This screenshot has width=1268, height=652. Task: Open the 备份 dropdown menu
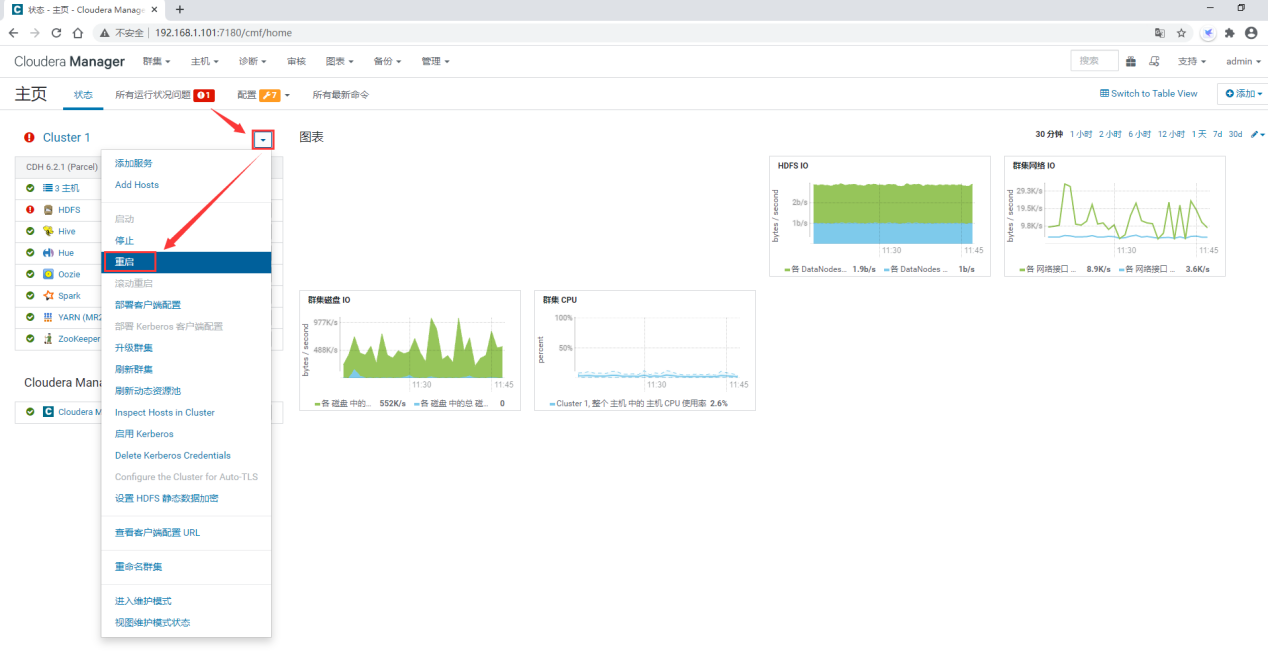click(387, 61)
